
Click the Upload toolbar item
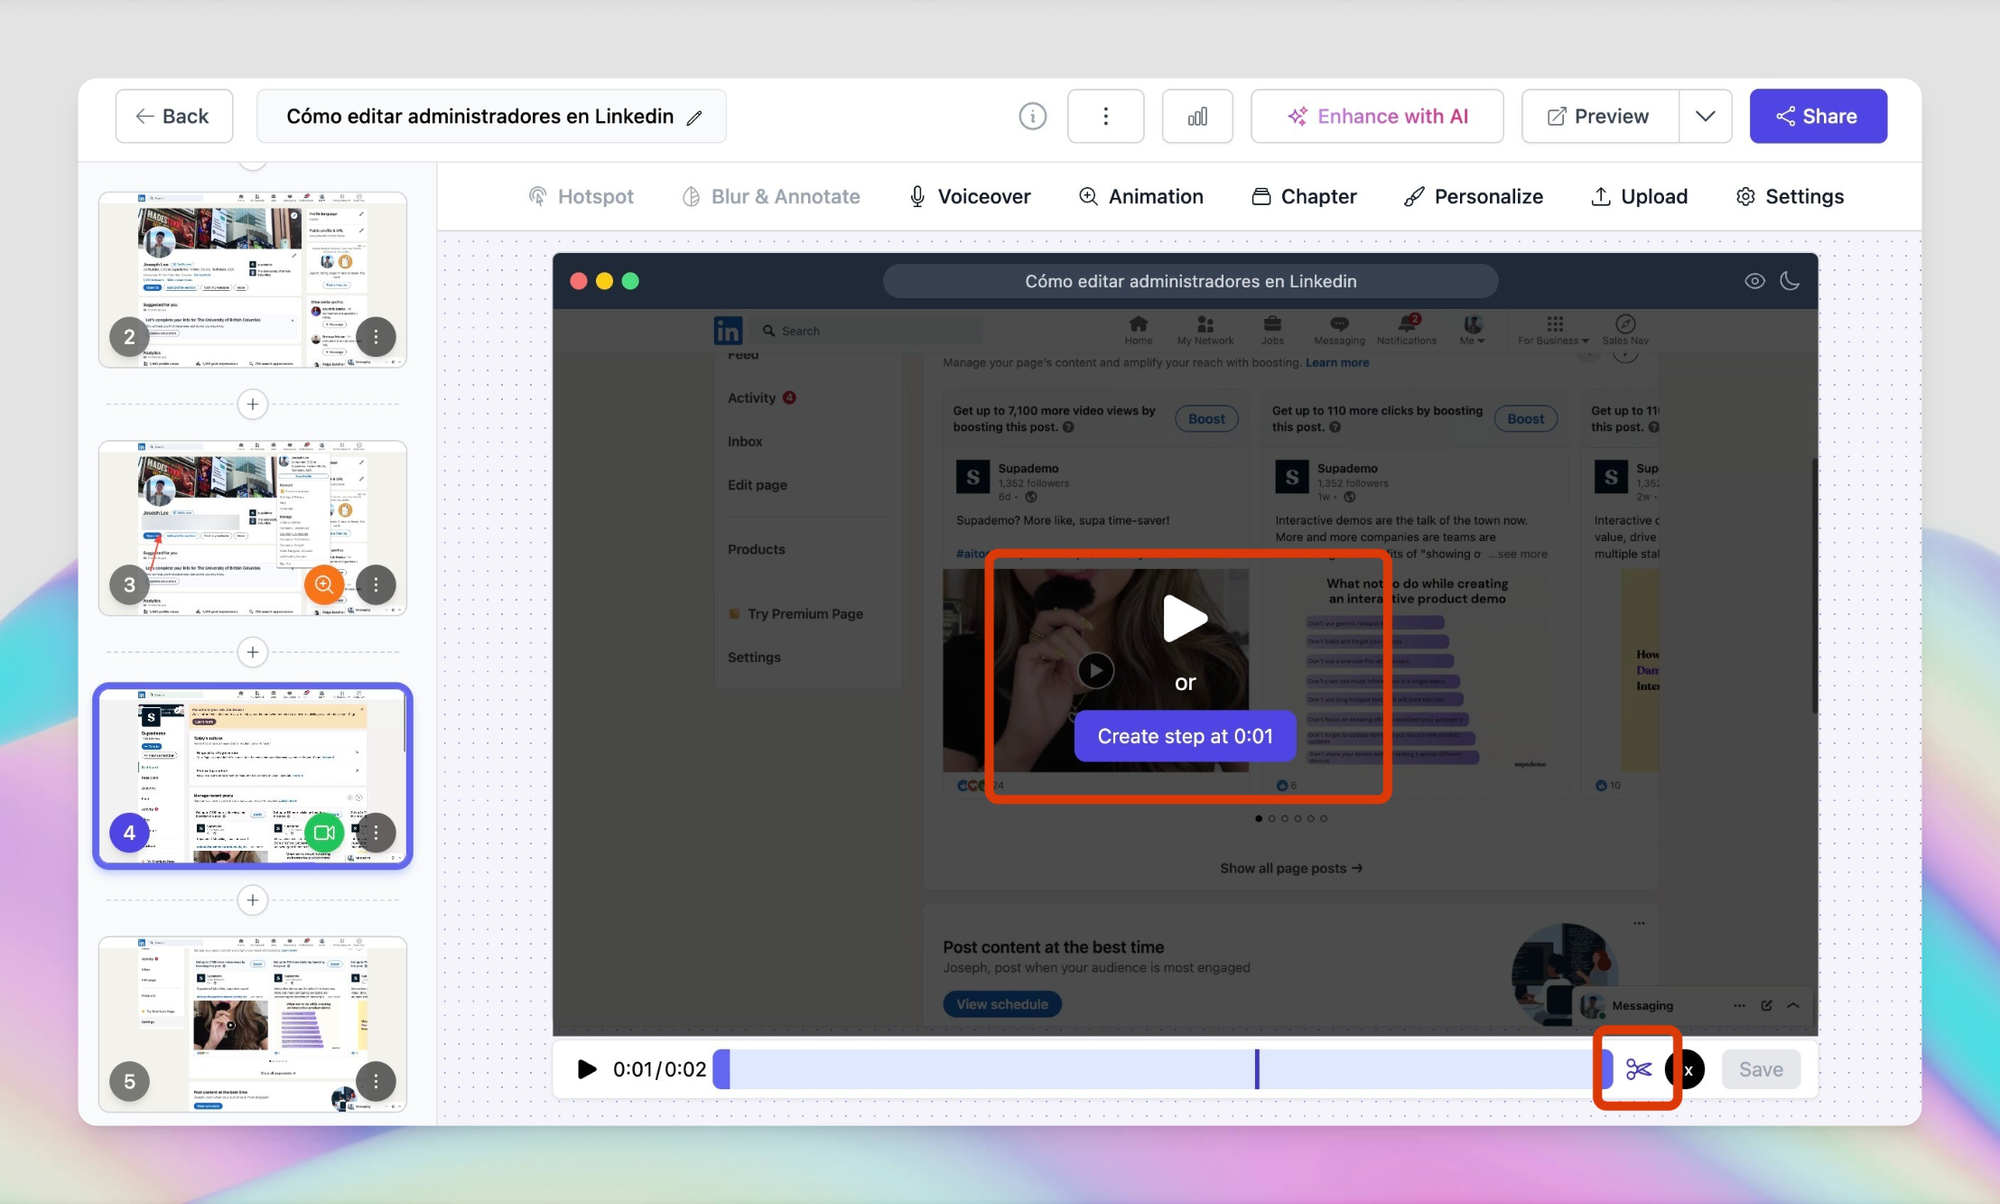1639,196
